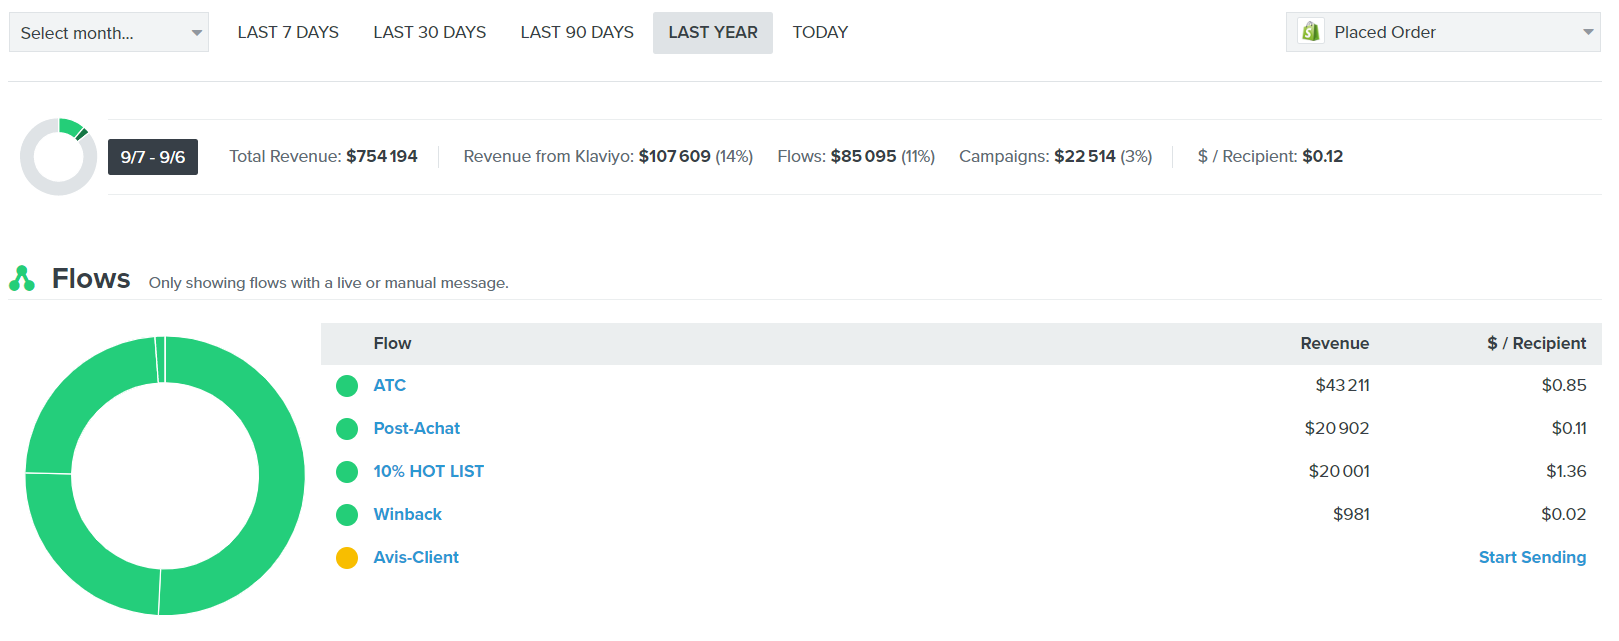
Task: Click the green Flows section icon
Action: coord(22,278)
